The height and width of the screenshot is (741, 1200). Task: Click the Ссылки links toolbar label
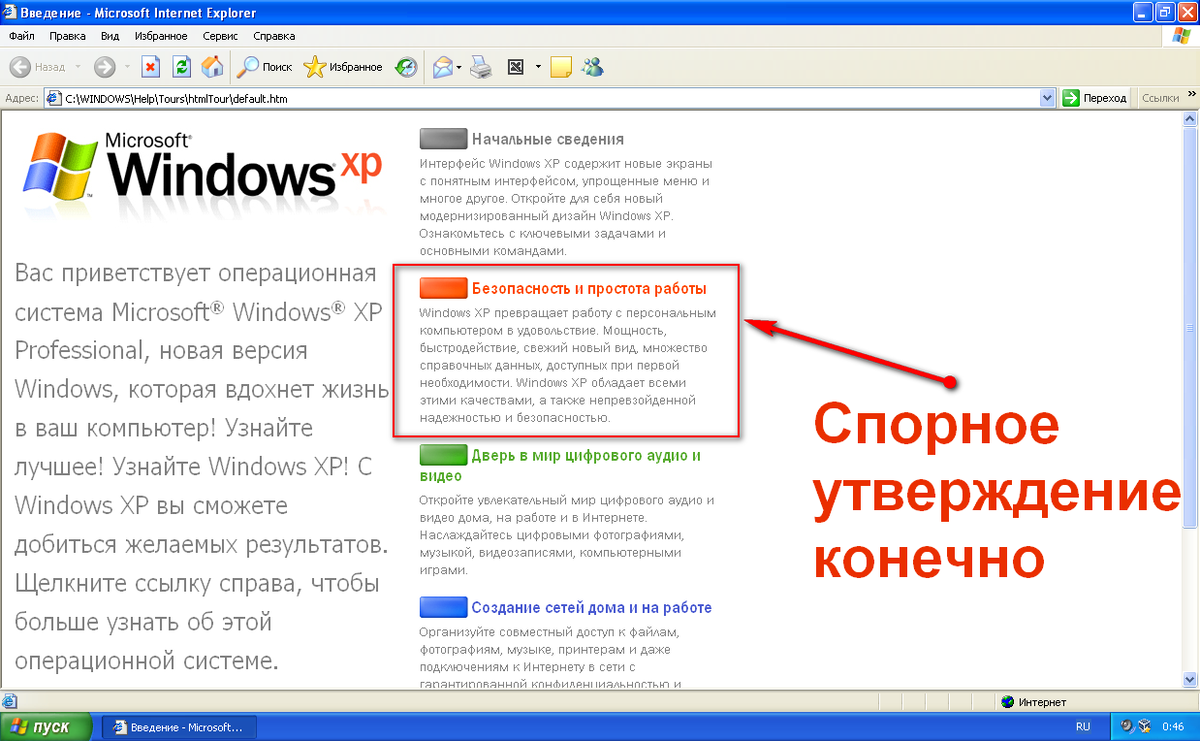(x=1160, y=98)
